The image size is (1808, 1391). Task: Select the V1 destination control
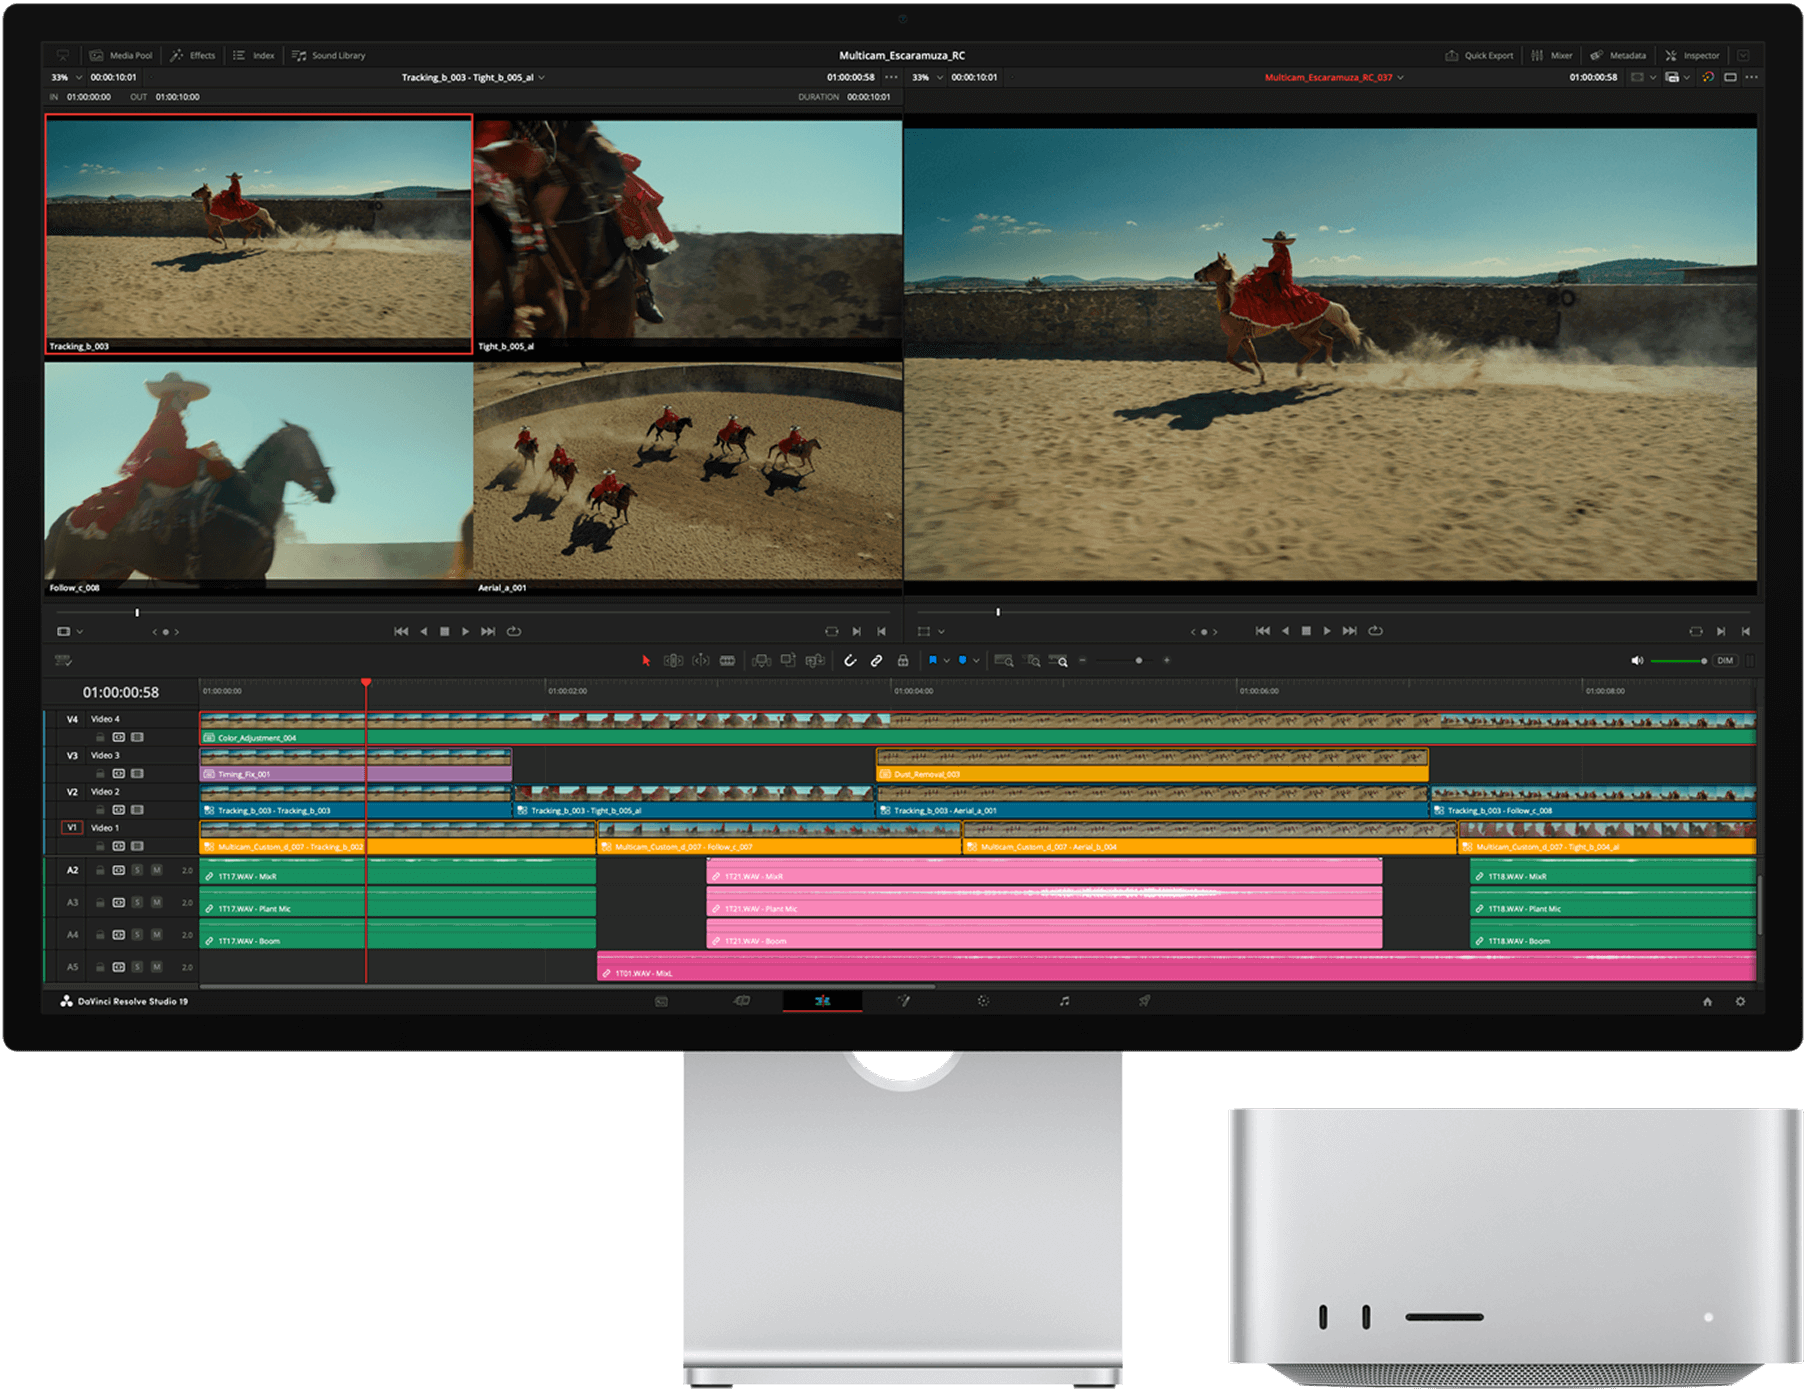(72, 828)
